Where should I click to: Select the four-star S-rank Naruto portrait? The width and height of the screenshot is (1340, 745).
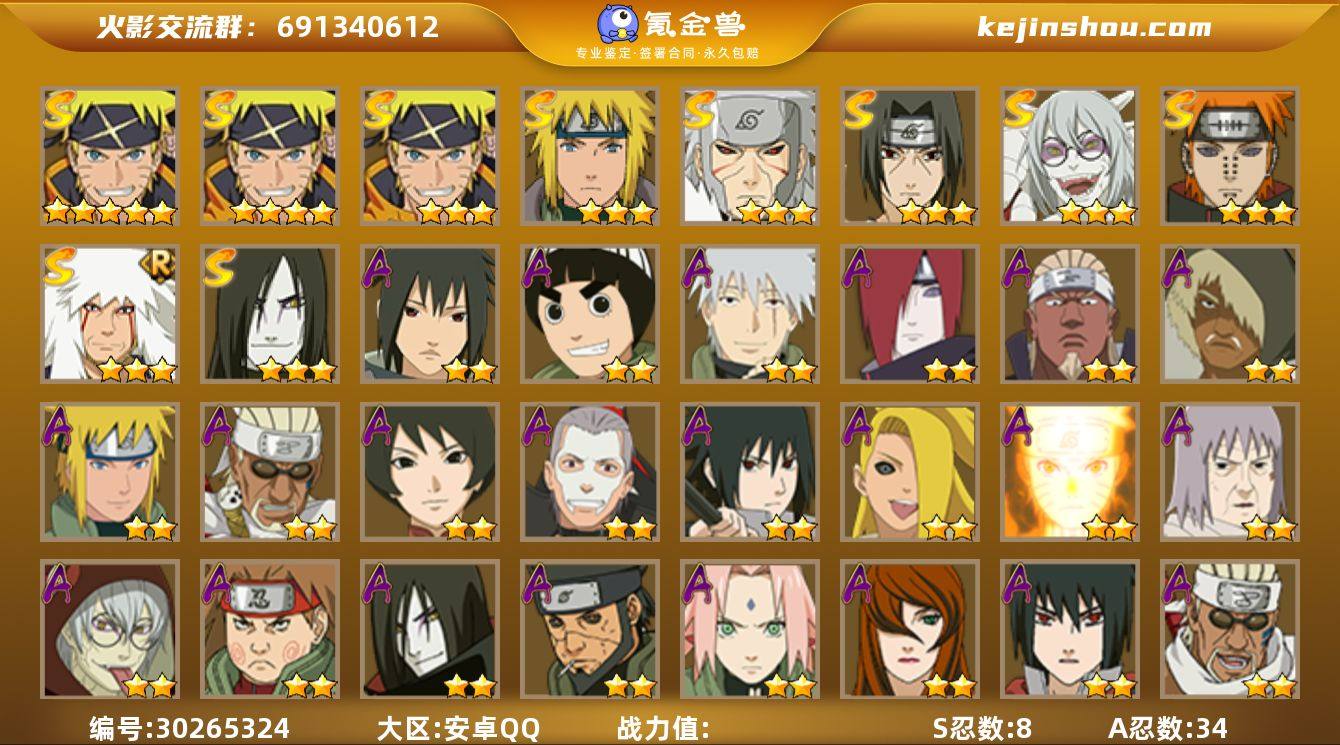[x=269, y=155]
